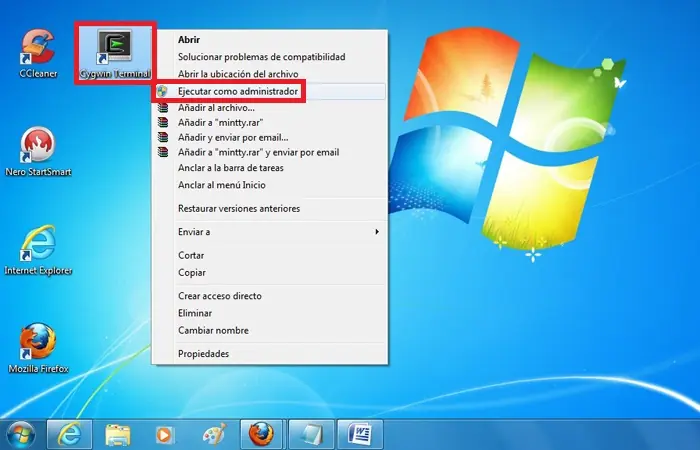
Task: Choose 'Ejecutar como administrador'
Action: [x=270, y=91]
